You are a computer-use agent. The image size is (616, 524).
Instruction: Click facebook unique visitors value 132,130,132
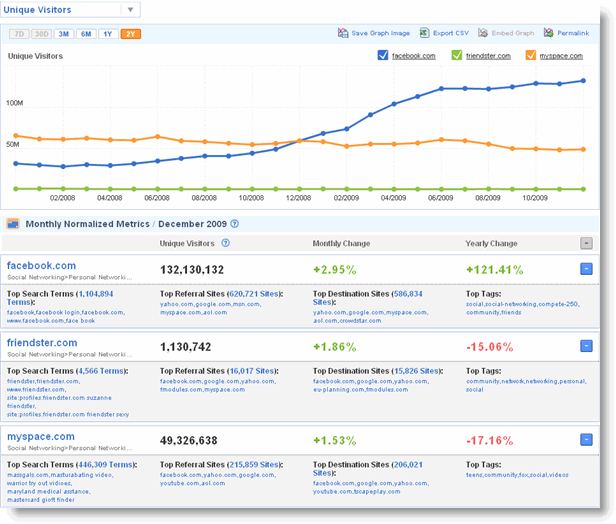tap(192, 270)
